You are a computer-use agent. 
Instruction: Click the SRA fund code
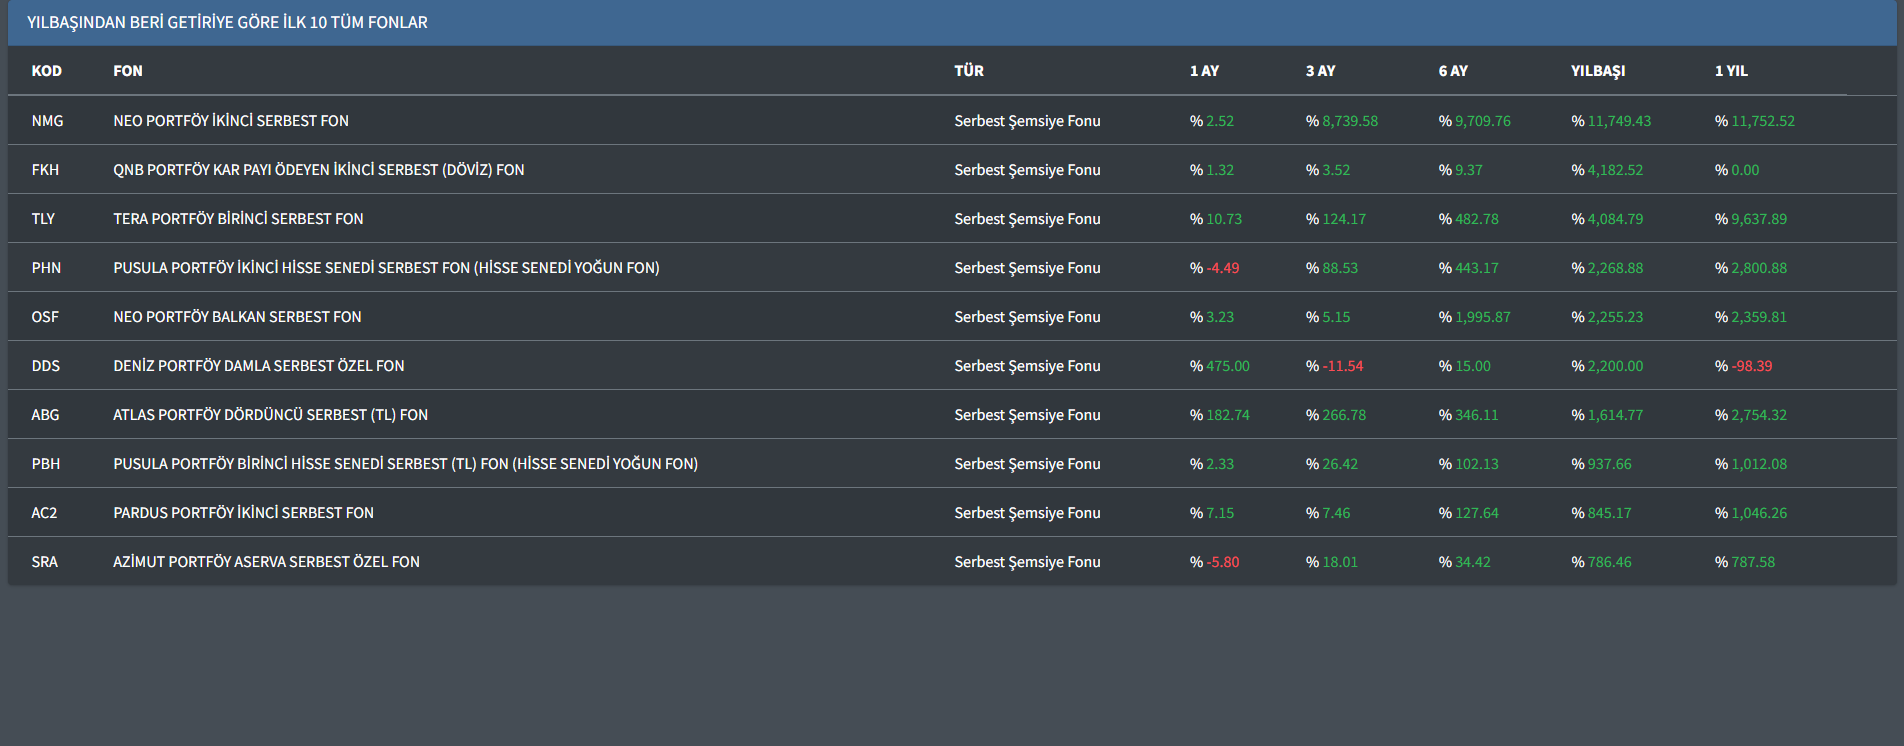(45, 562)
